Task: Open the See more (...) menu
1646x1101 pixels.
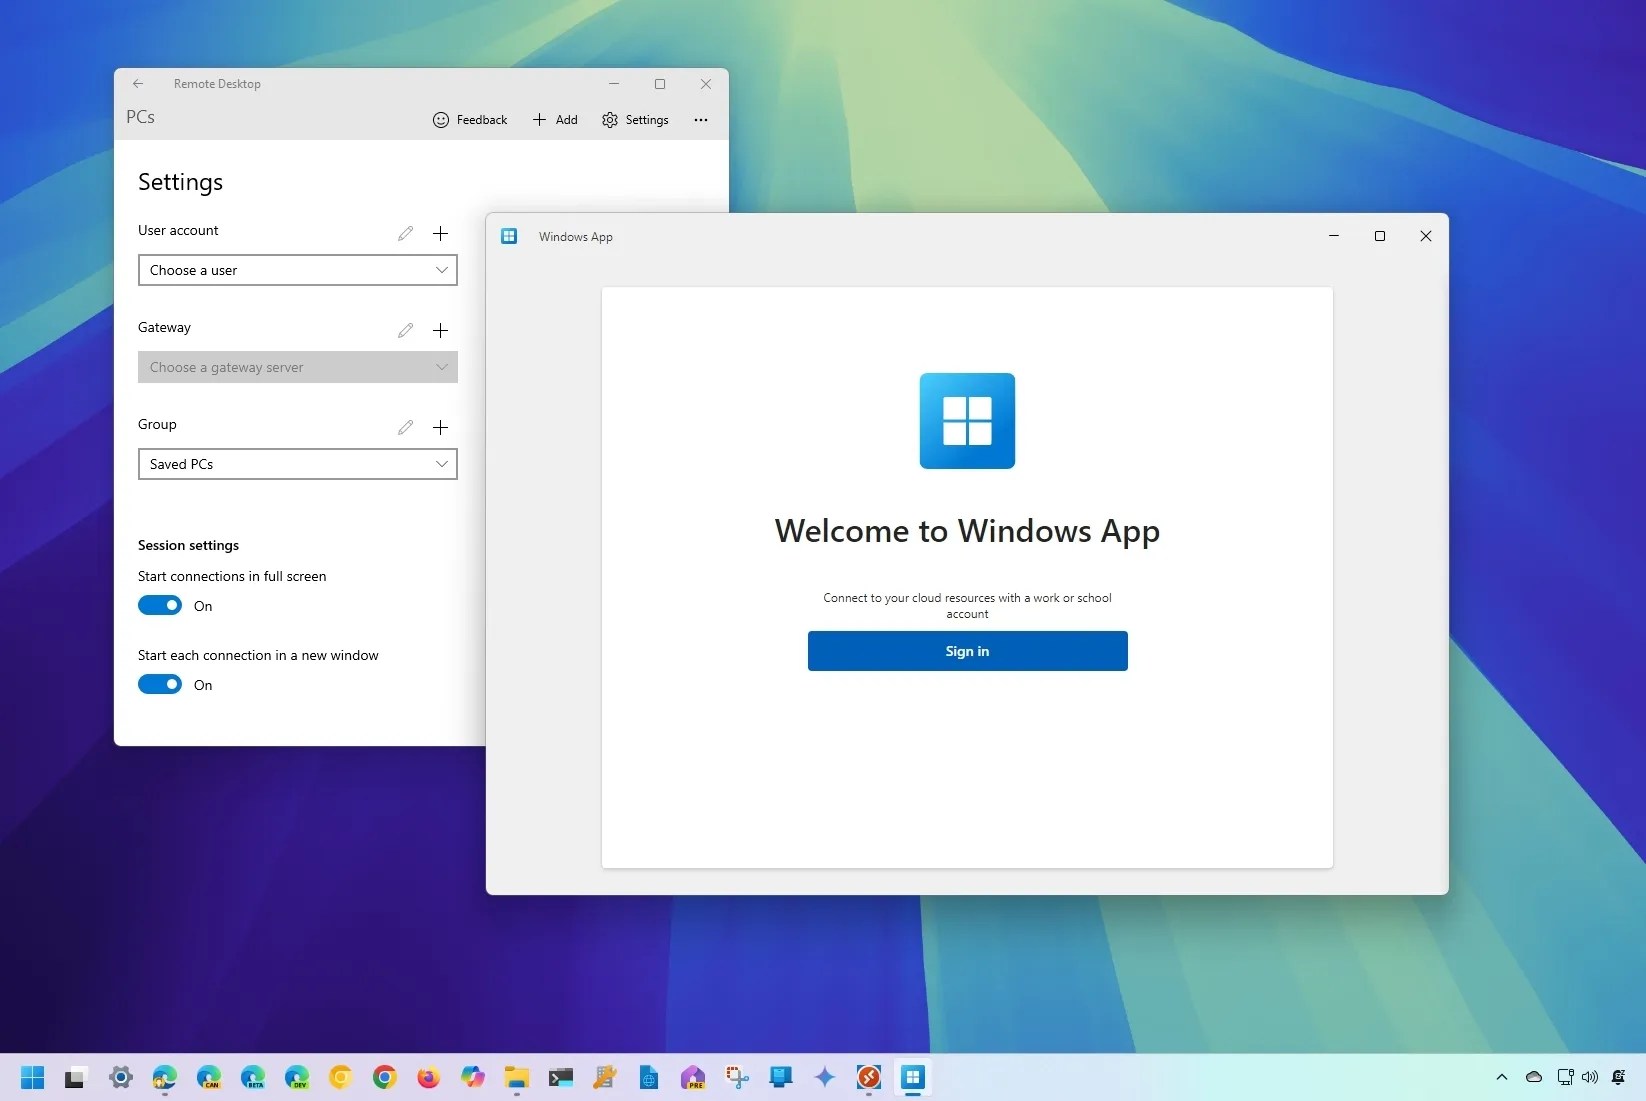Action: [700, 120]
